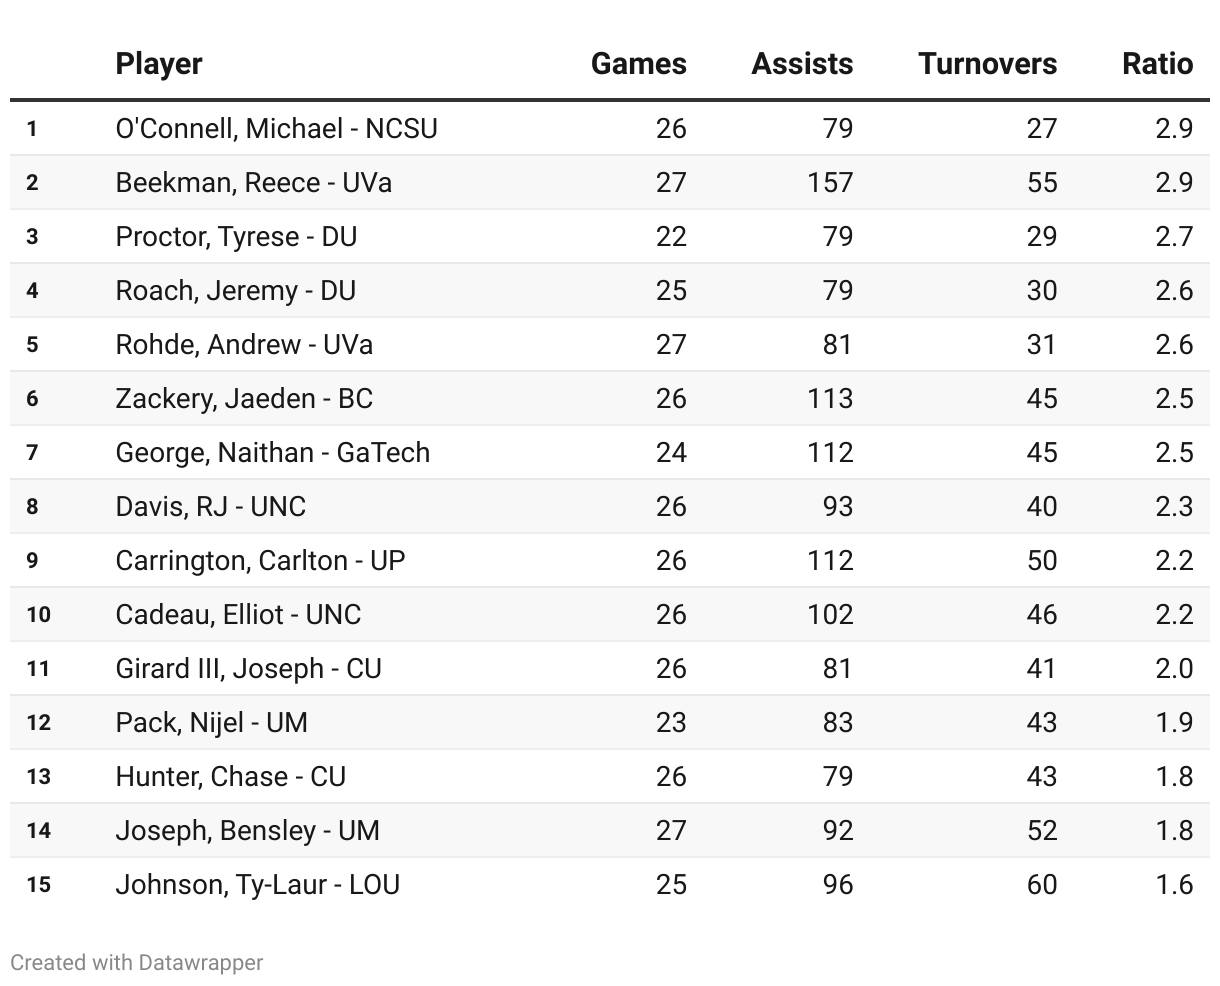Select George, Naithan - GaTech row
Image resolution: width=1220 pixels, height=986 pixels.
coord(610,452)
